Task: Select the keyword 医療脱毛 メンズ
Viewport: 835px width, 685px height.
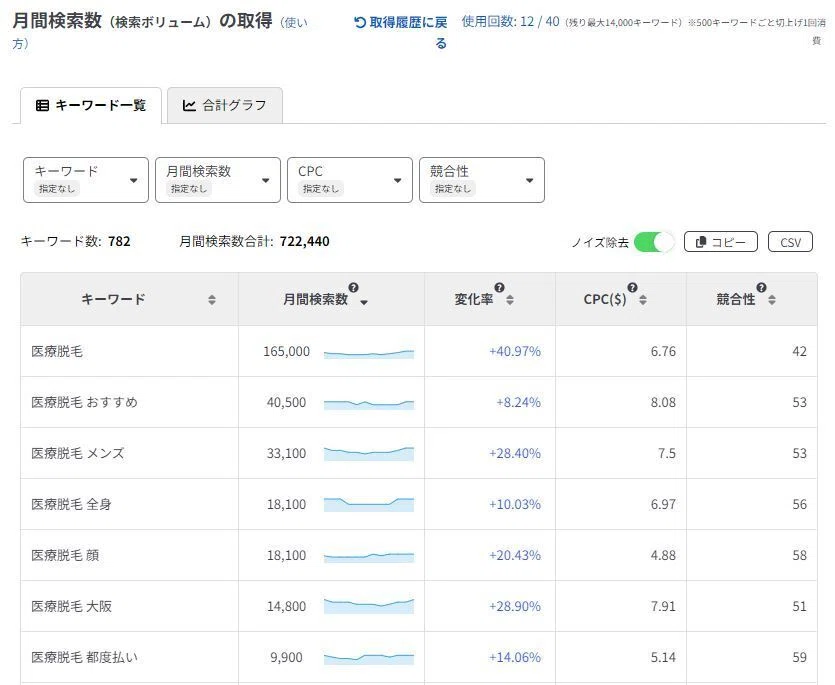Action: pos(77,453)
